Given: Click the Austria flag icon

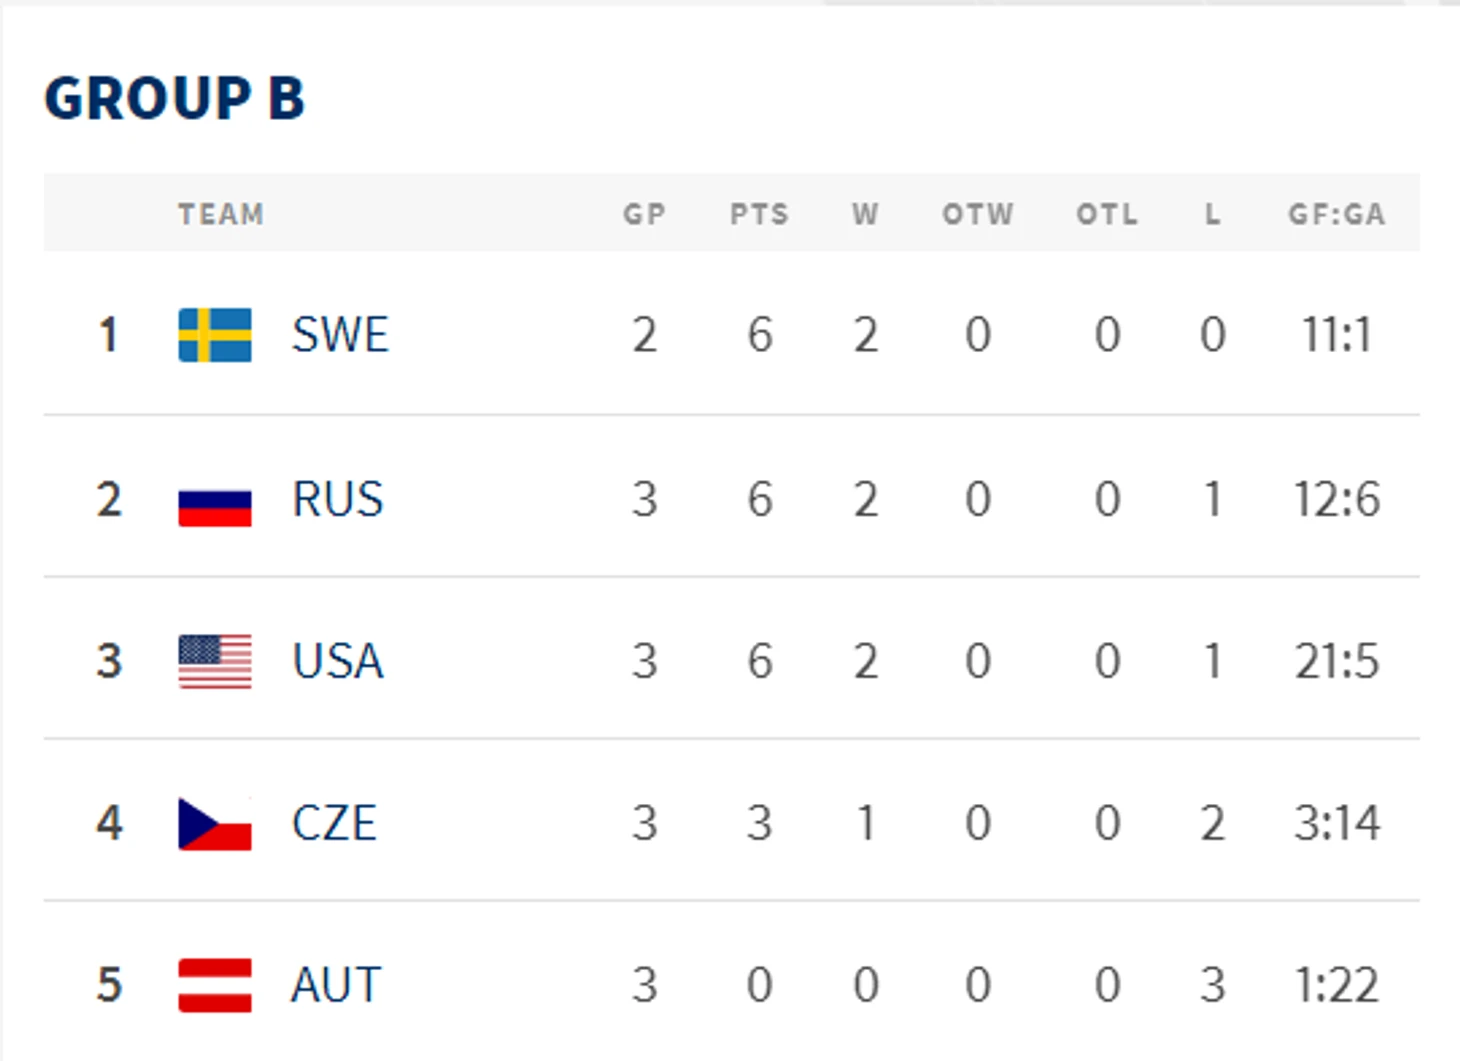Looking at the screenshot, I should 214,985.
